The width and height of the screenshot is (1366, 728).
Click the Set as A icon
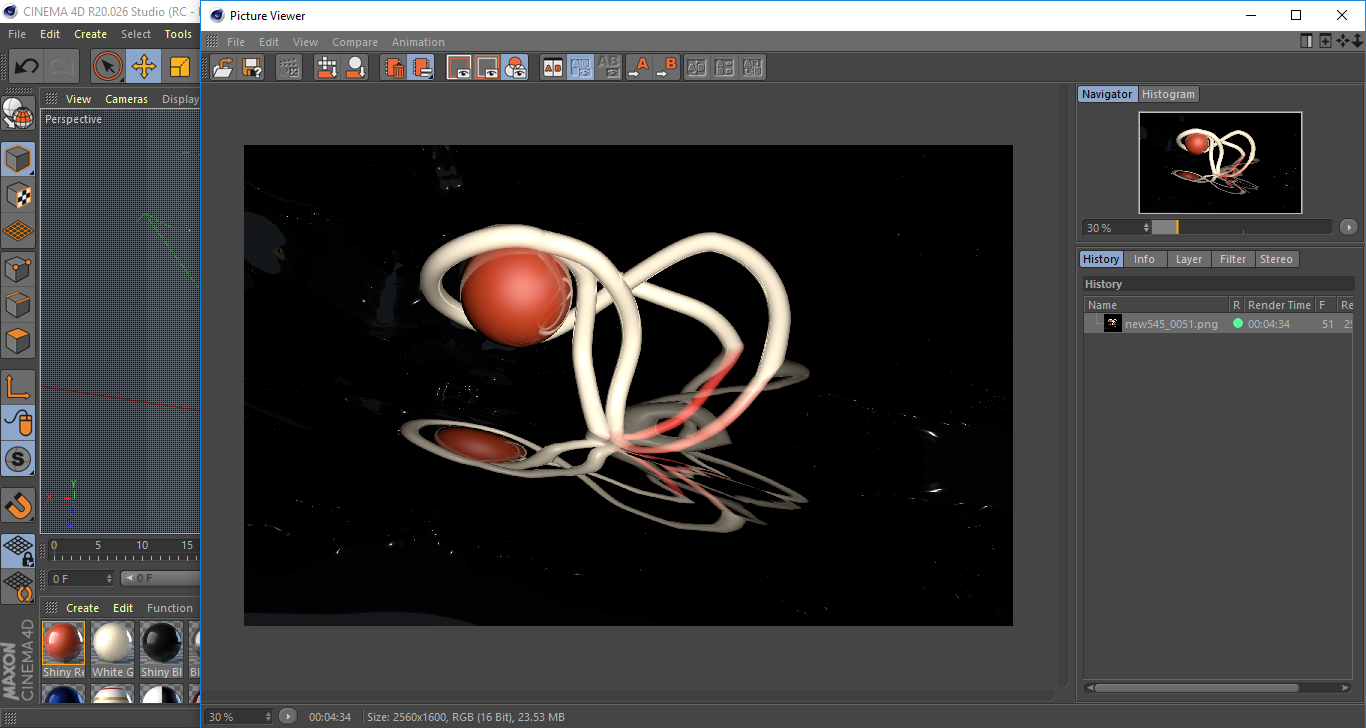(x=638, y=67)
